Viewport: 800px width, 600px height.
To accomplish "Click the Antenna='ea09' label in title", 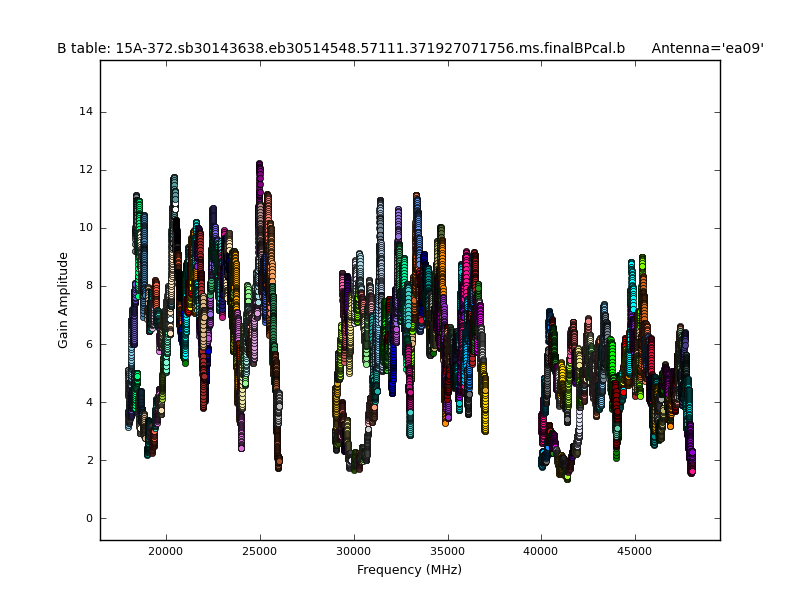I will (707, 48).
